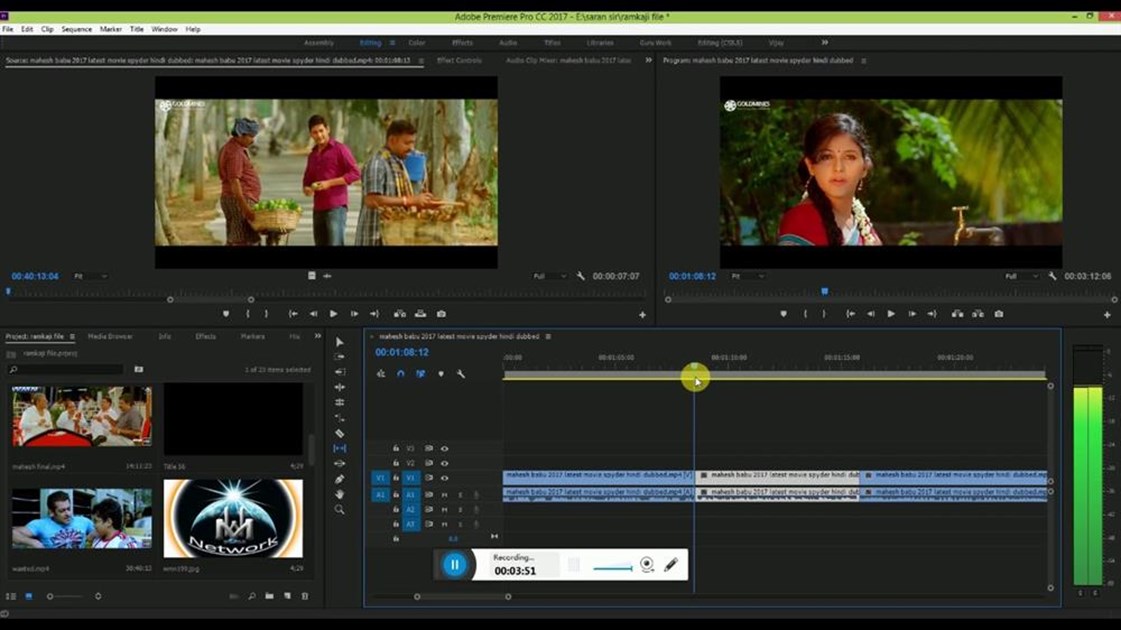
Task: Select the Razor tool
Action: click(340, 433)
